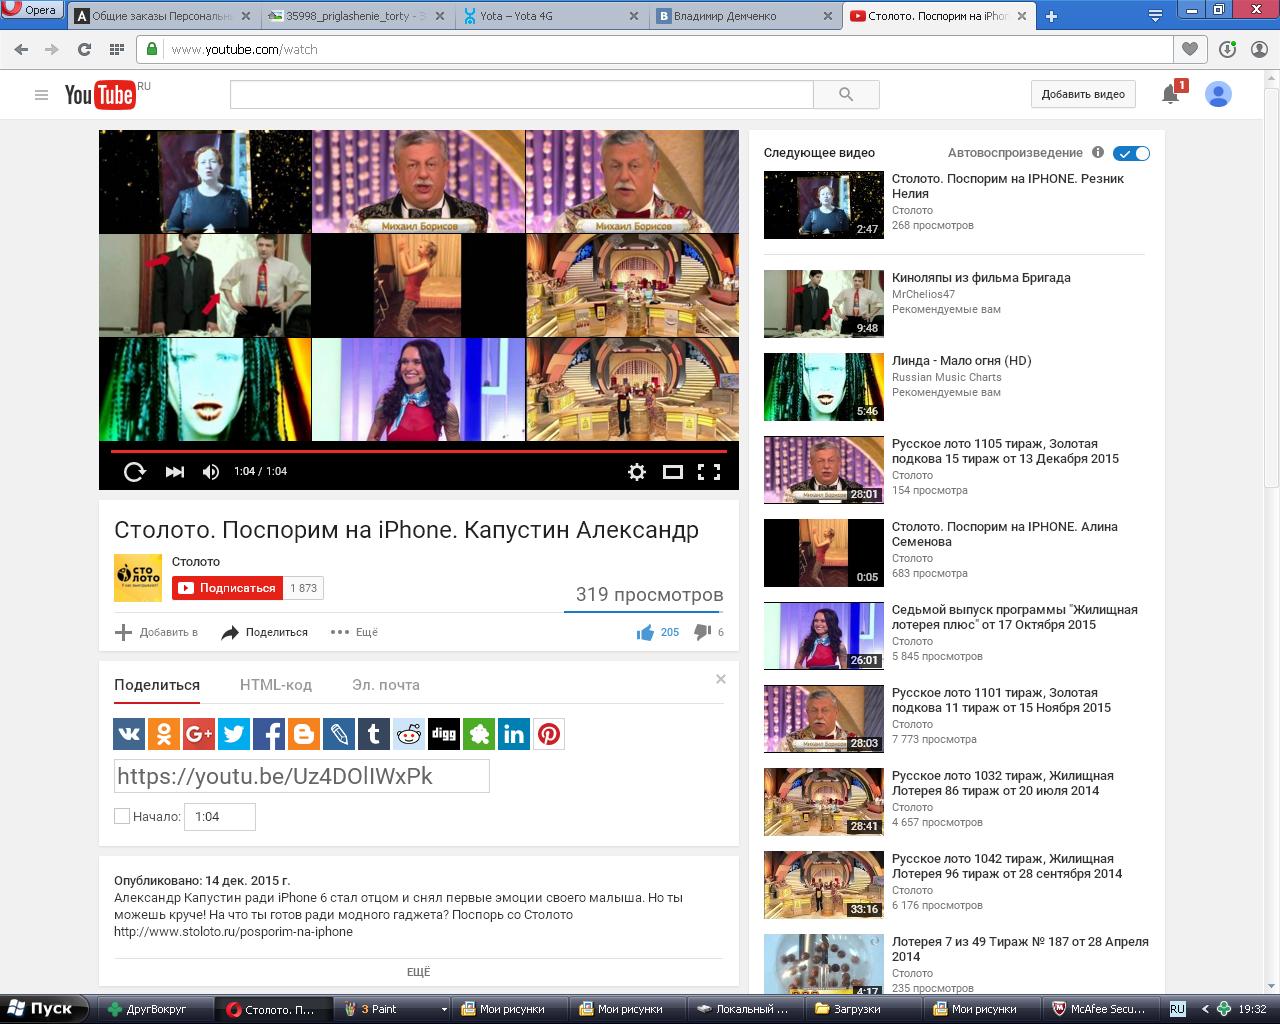The image size is (1280, 1024).
Task: Enter fullscreen mode
Action: point(709,472)
